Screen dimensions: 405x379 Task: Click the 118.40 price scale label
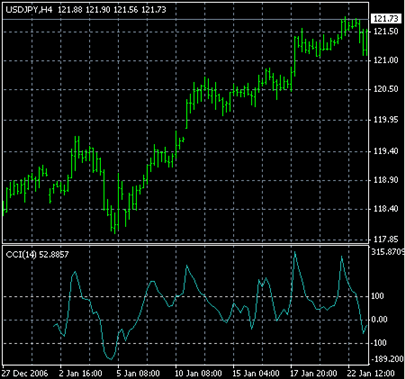coord(386,209)
